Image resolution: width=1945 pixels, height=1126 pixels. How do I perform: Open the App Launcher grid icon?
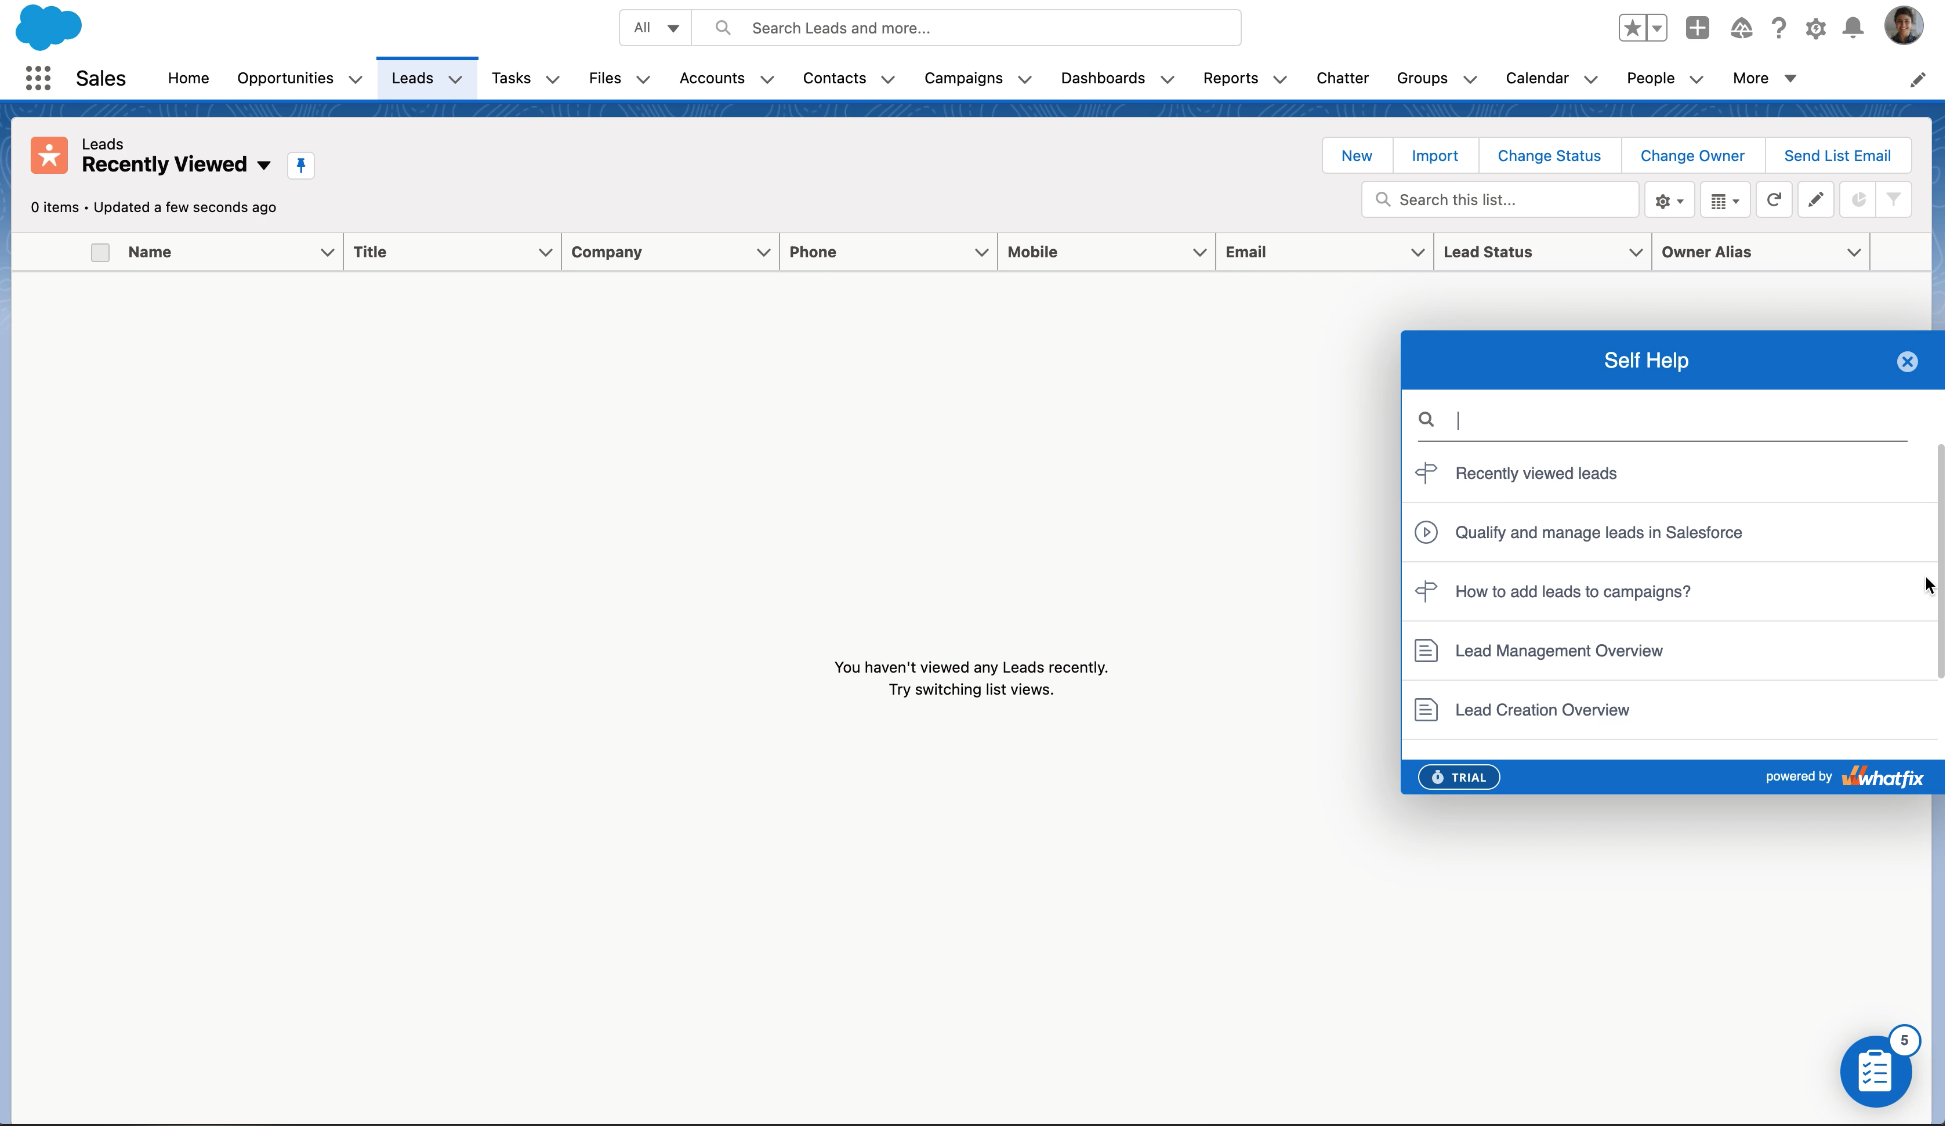pyautogui.click(x=38, y=78)
